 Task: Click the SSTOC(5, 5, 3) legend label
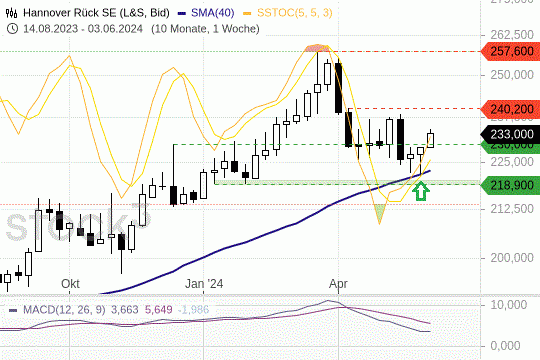(x=295, y=13)
